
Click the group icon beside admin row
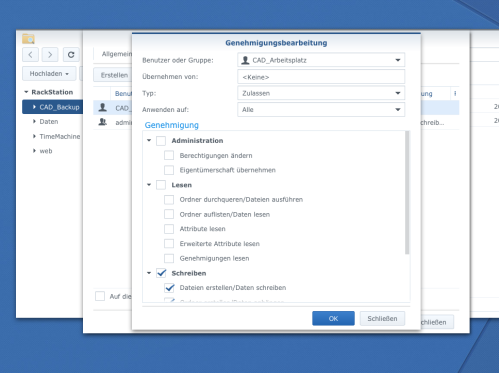pyautogui.click(x=103, y=122)
